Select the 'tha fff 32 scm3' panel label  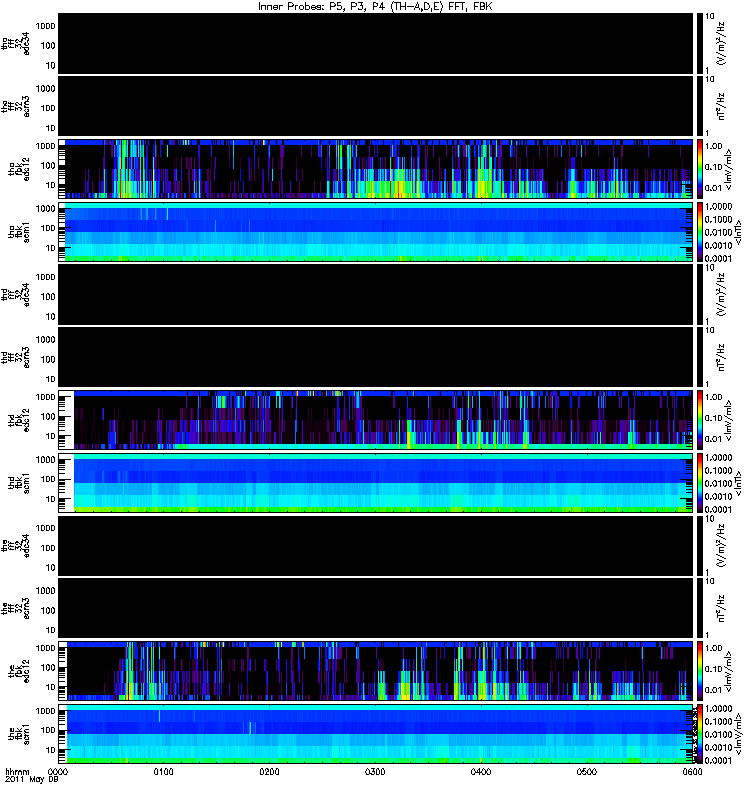16,107
